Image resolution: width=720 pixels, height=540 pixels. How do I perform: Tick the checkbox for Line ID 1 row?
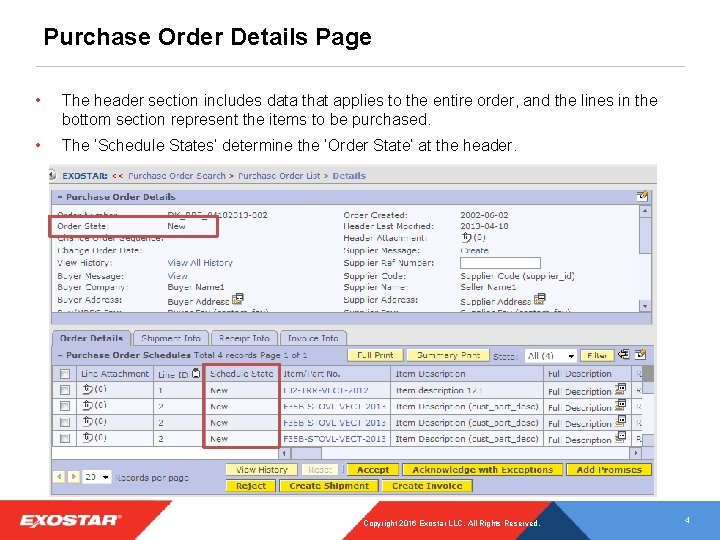(x=65, y=390)
